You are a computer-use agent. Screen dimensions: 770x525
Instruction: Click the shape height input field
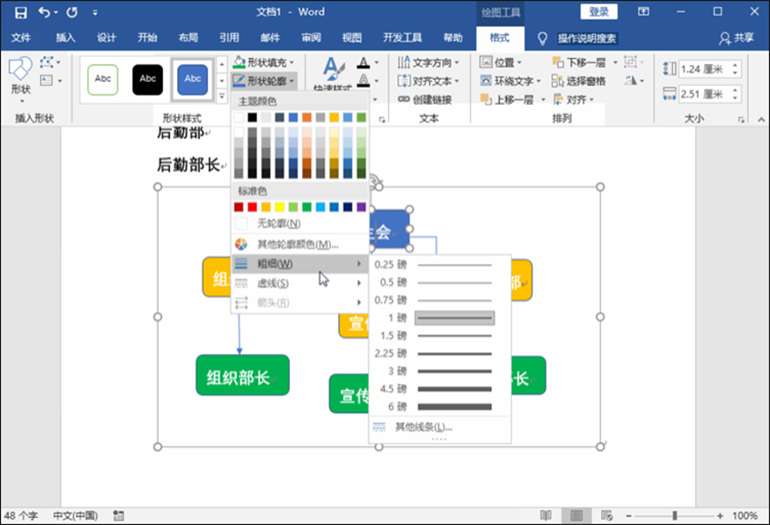(x=705, y=69)
